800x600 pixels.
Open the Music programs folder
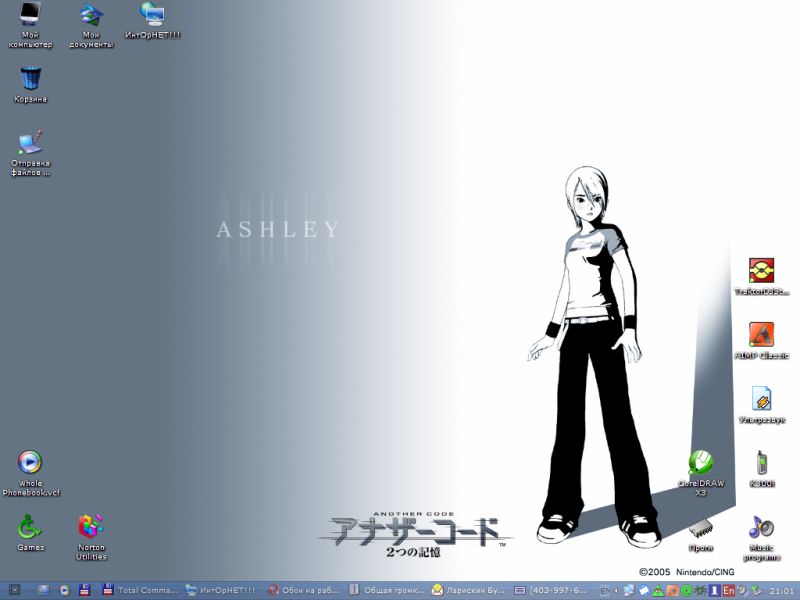pos(762,538)
